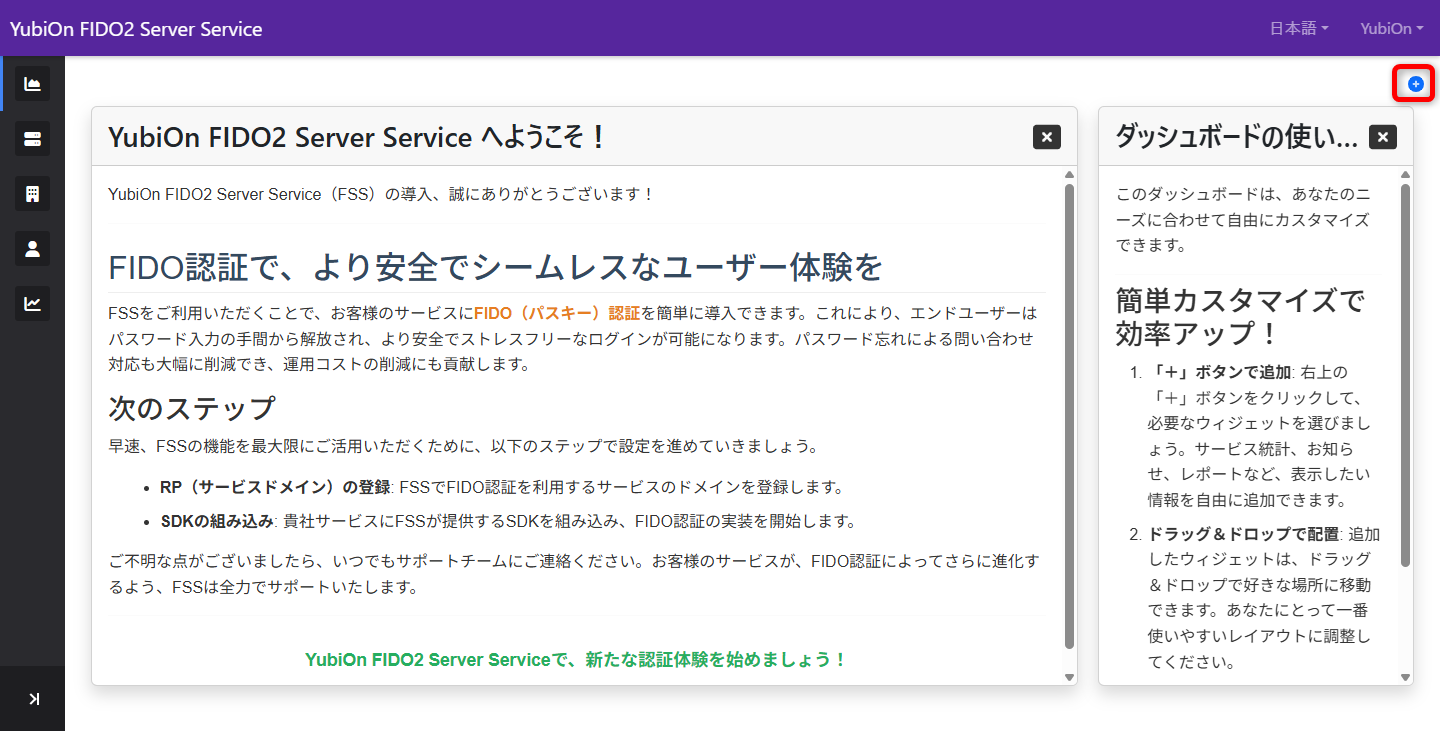Screen dimensions: 1440x731
Task: Click the usage widget scrollbar down arrow
Action: (x=1405, y=677)
